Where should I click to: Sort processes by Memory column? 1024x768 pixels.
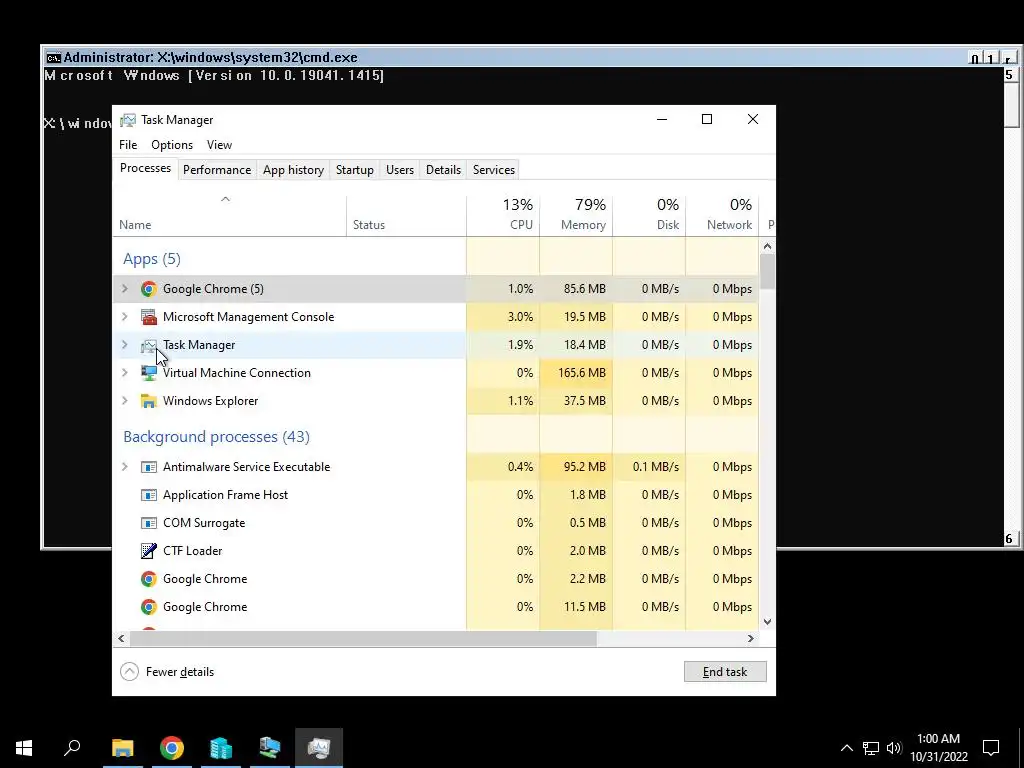tap(576, 216)
